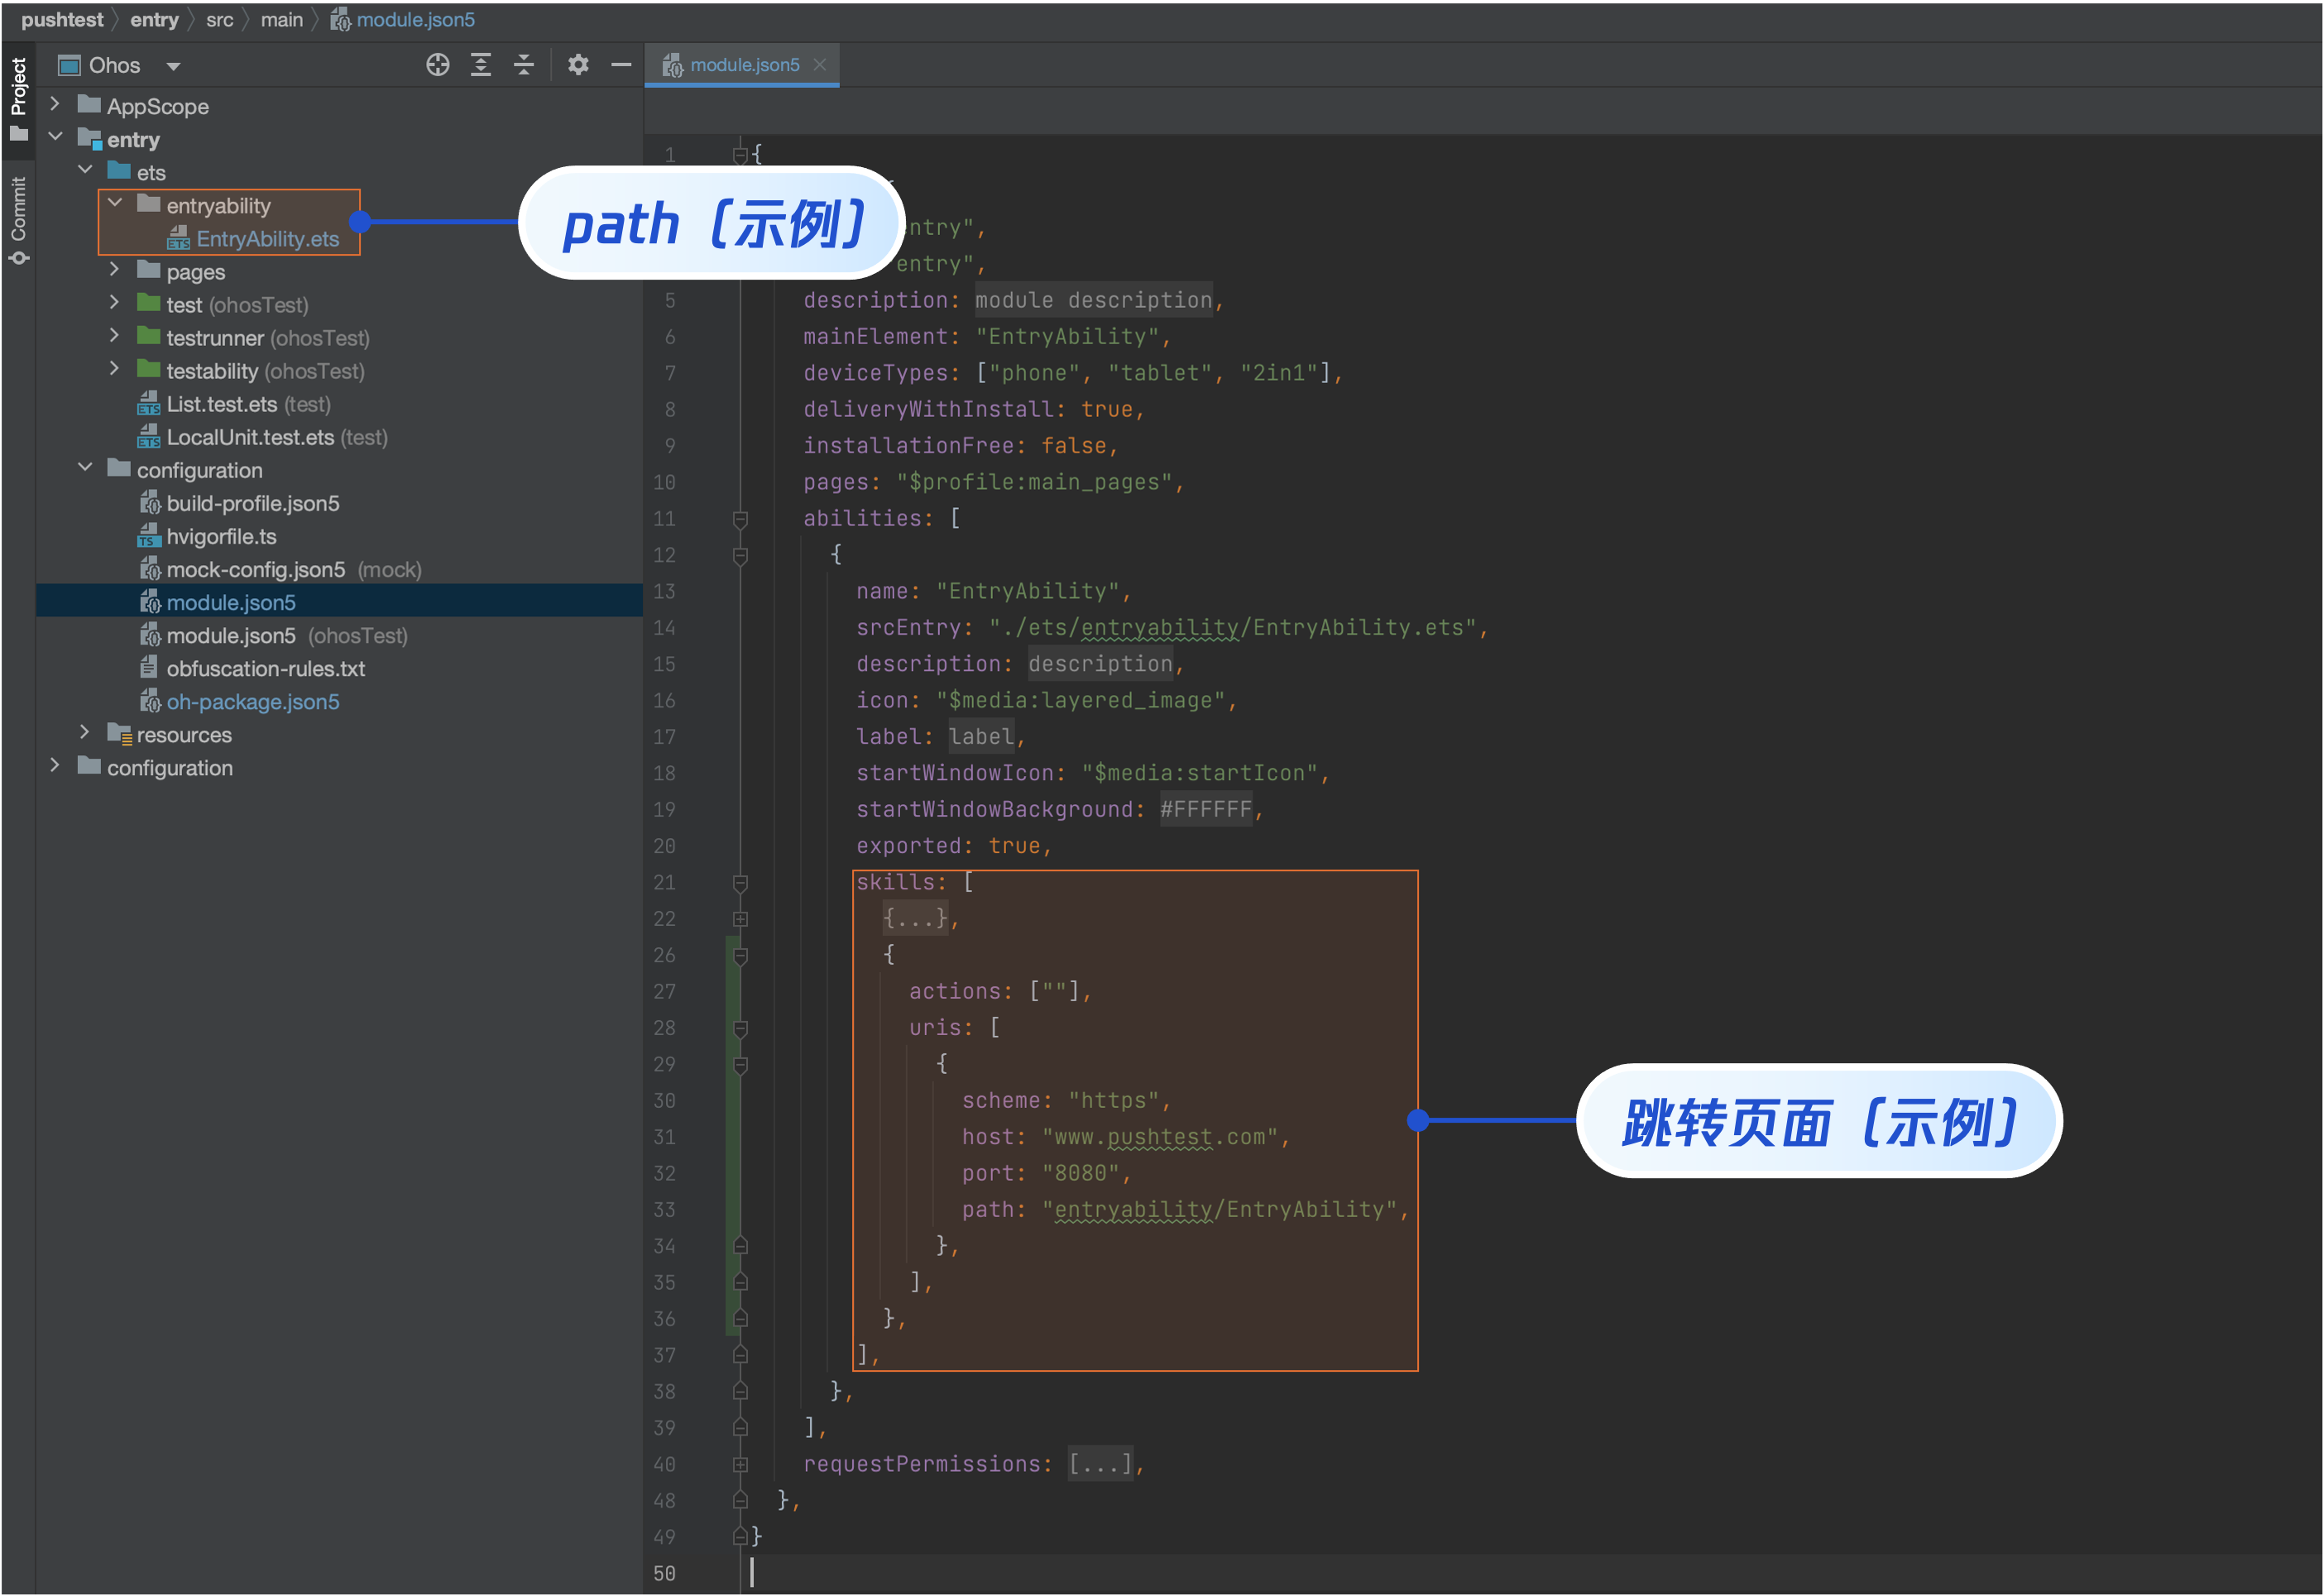Open the Commit tool window tab
Viewport: 2324px width, 1596px height.
18,220
